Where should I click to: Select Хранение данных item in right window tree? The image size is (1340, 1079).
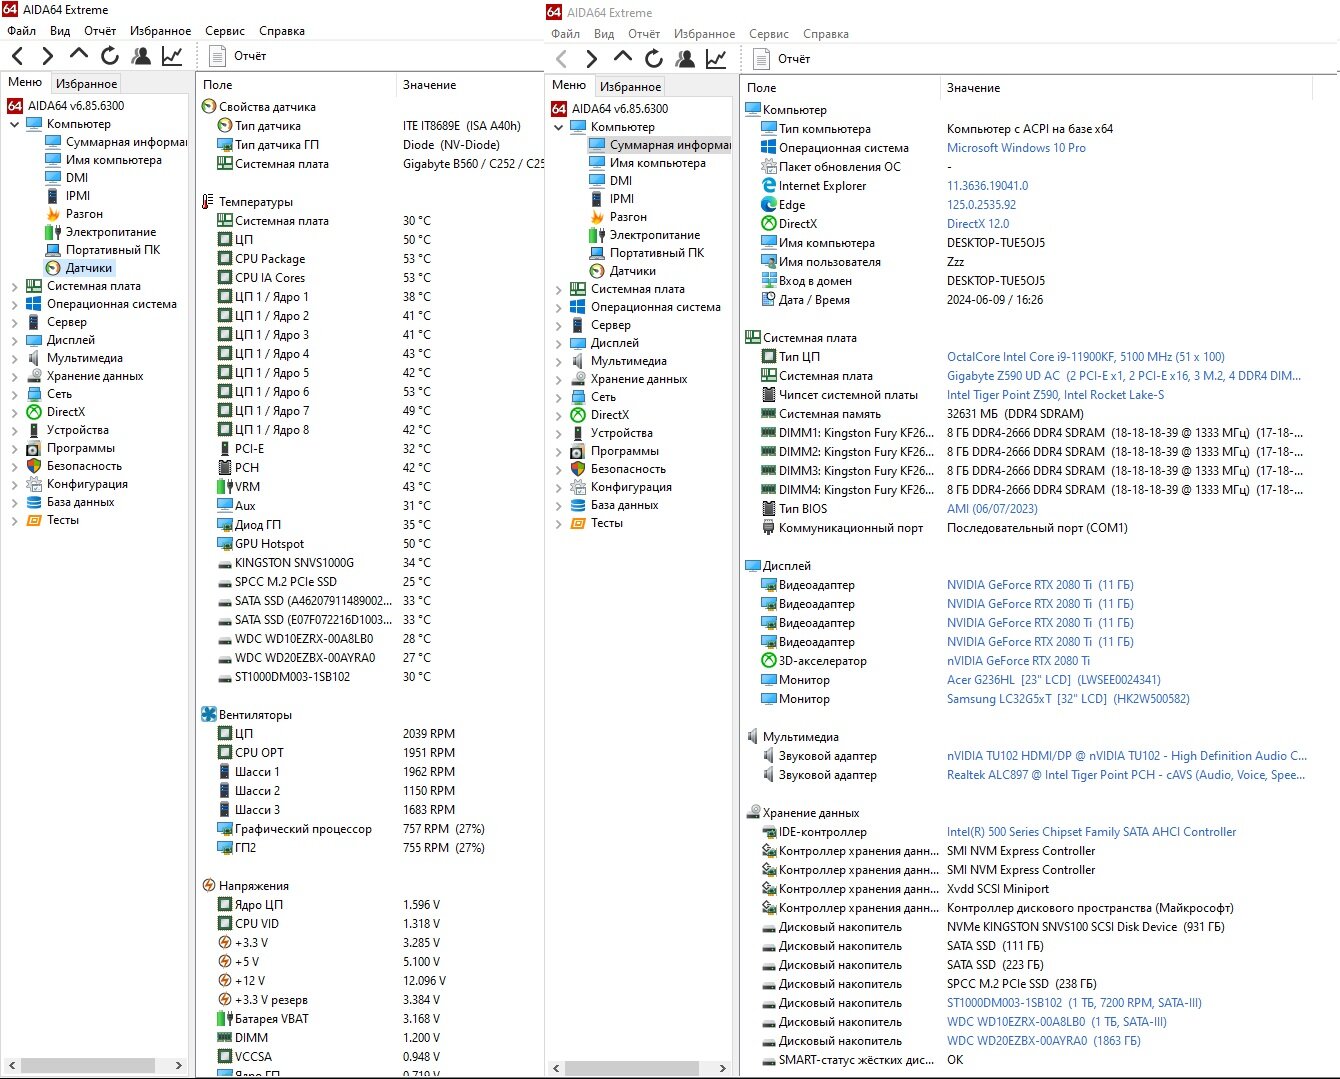[x=629, y=379]
